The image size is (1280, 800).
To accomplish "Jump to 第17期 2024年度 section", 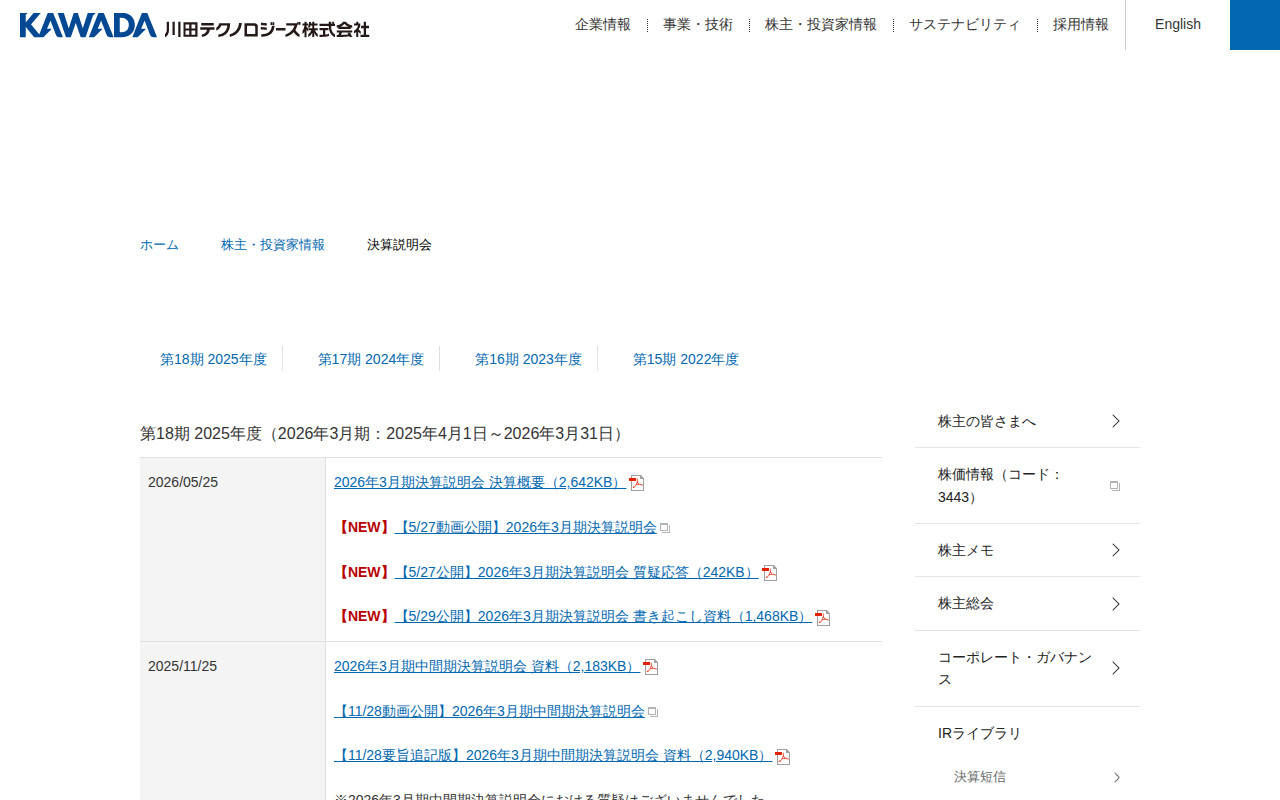I will (371, 359).
